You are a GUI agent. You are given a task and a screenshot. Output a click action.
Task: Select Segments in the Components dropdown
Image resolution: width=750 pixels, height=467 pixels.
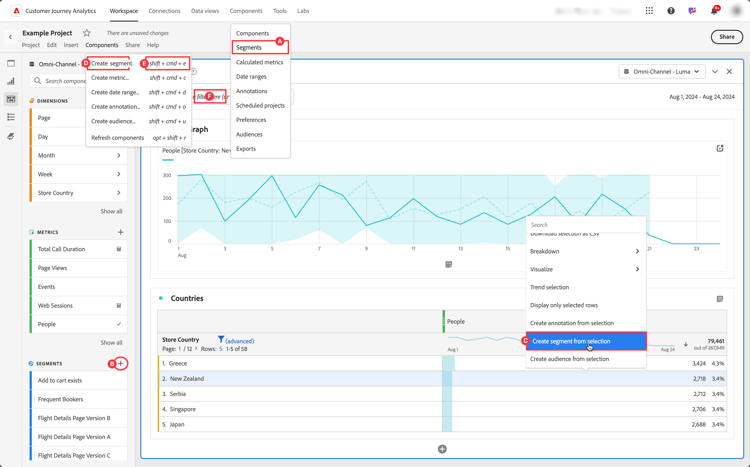click(x=260, y=47)
